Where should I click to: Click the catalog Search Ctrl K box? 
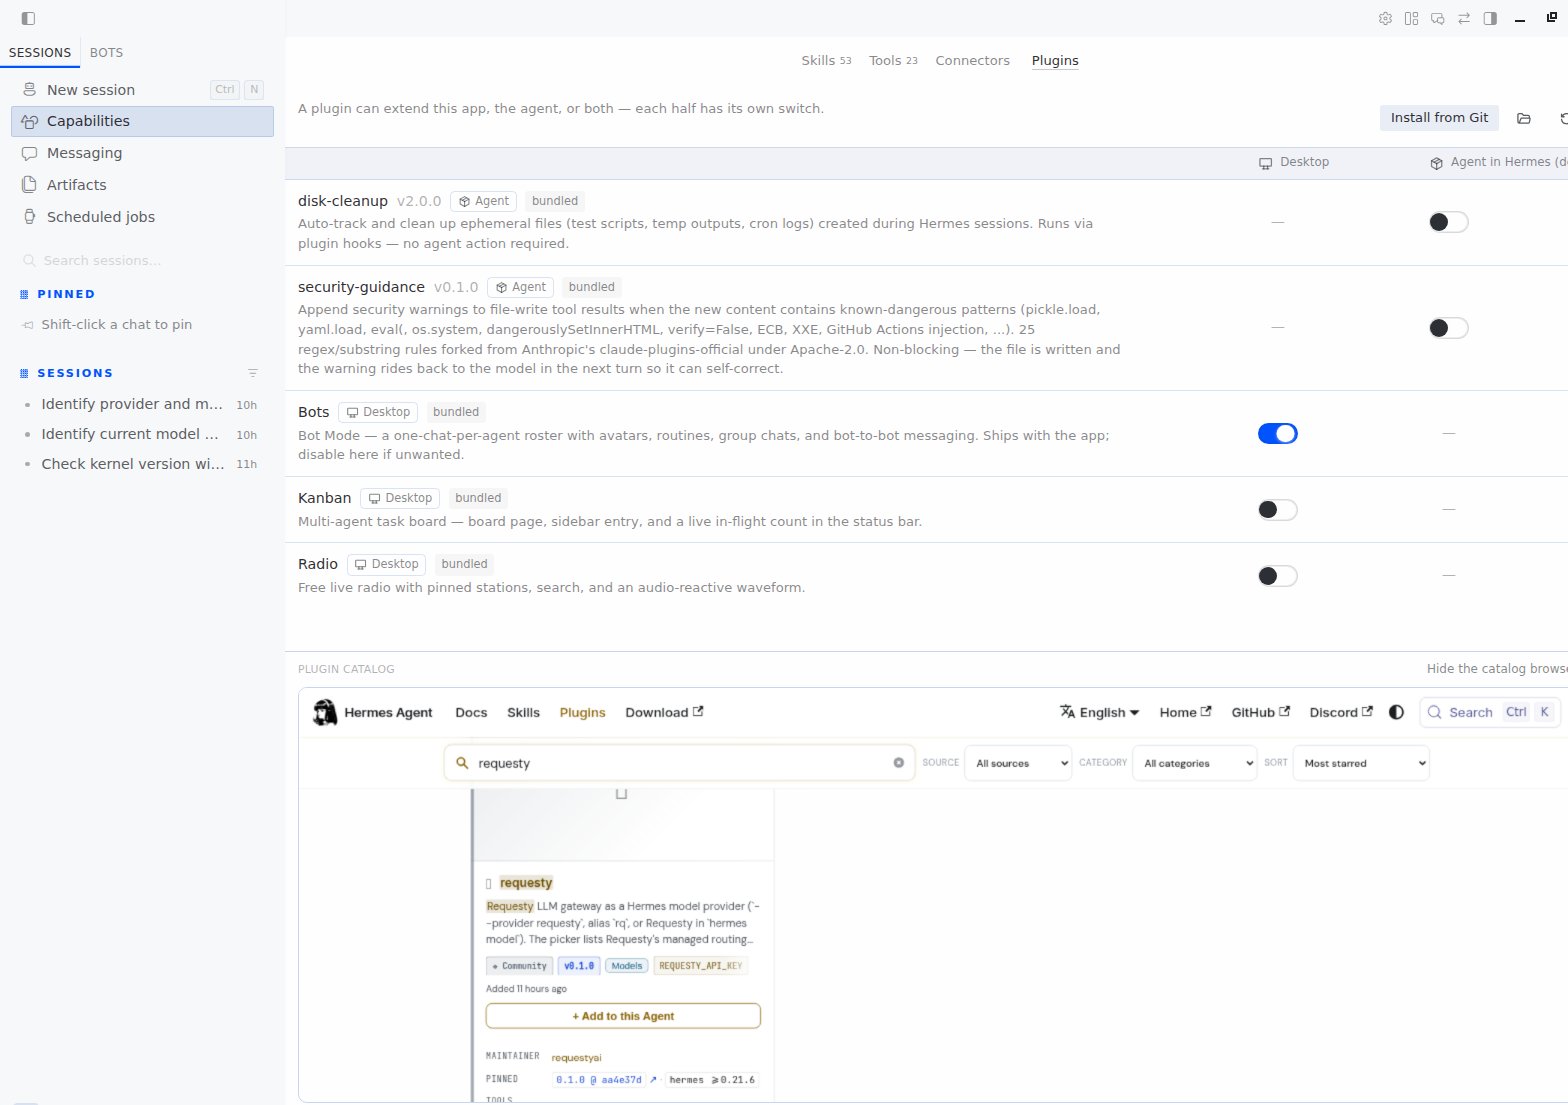pyautogui.click(x=1489, y=712)
